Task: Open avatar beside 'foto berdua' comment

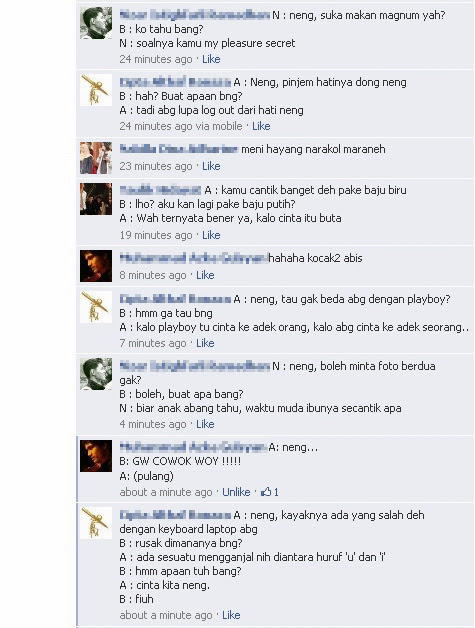Action: coord(96,374)
